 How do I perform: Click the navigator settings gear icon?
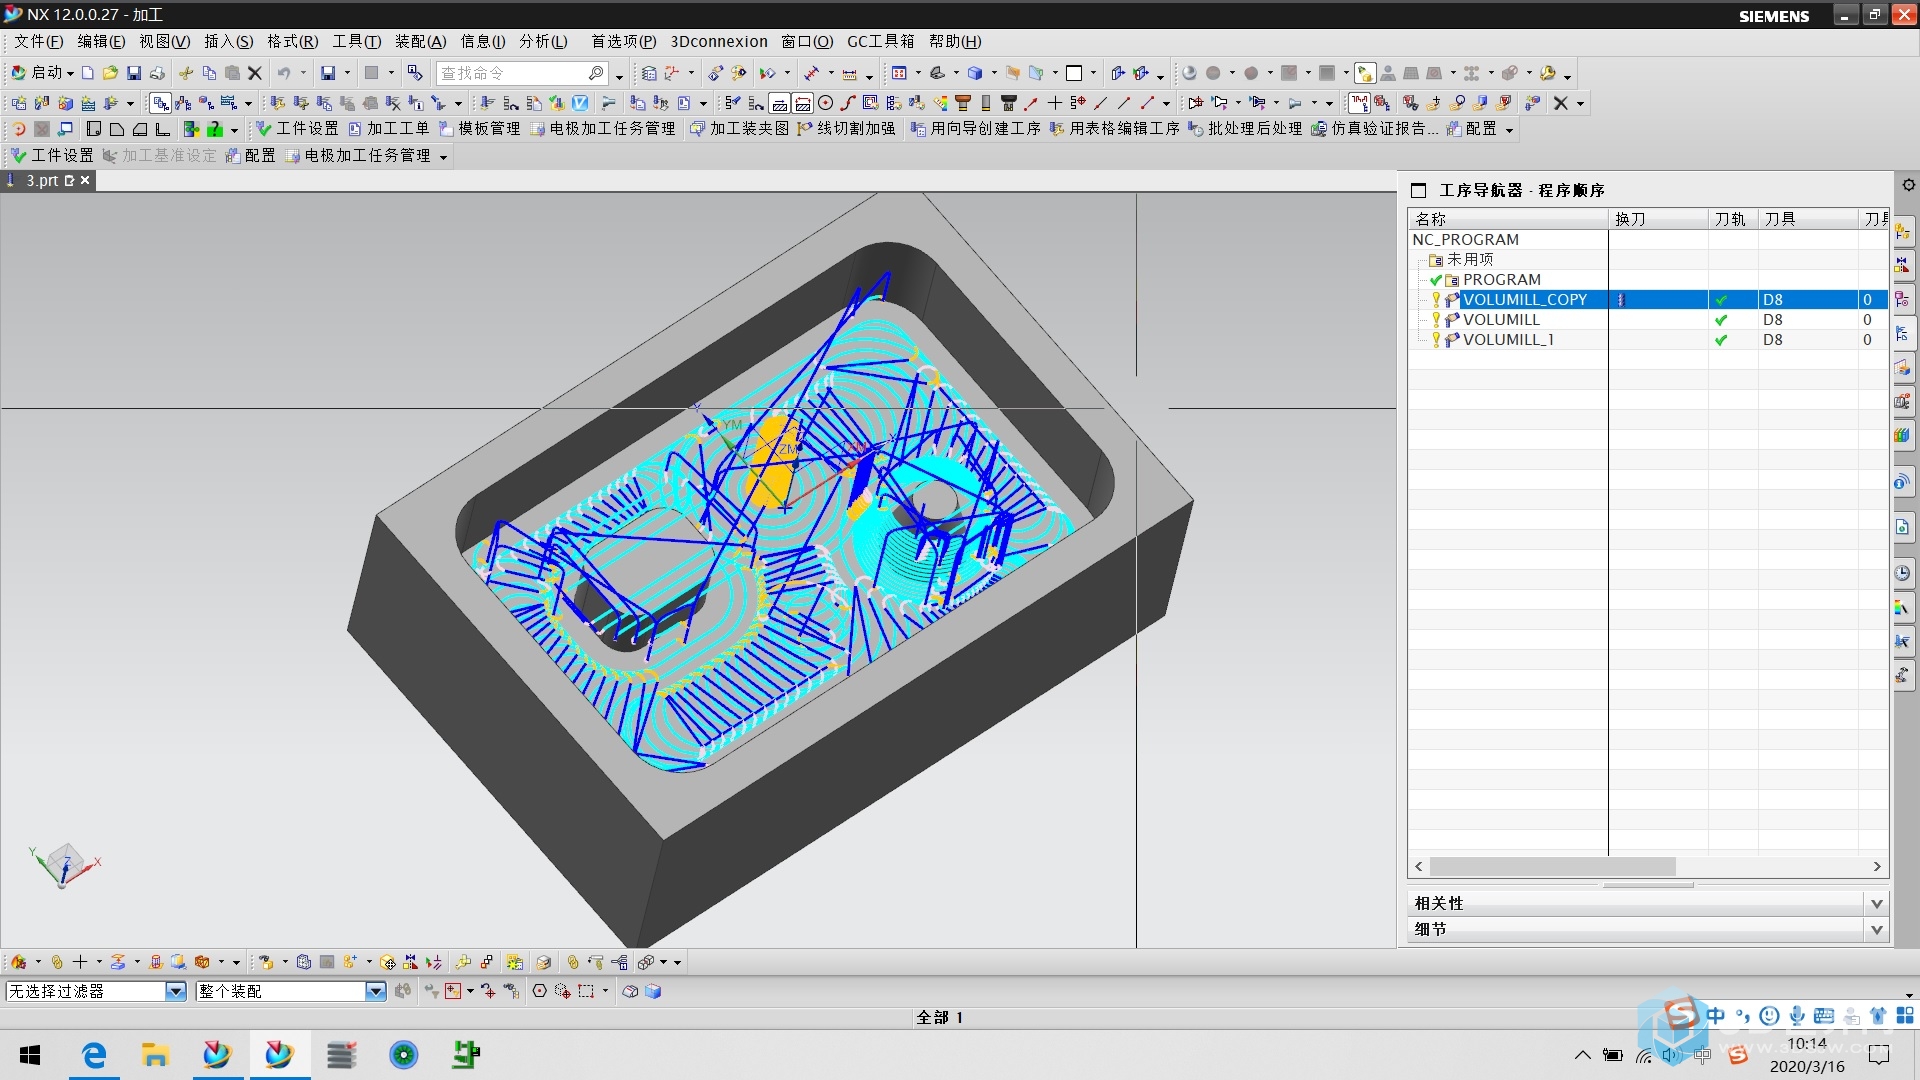pyautogui.click(x=1908, y=185)
